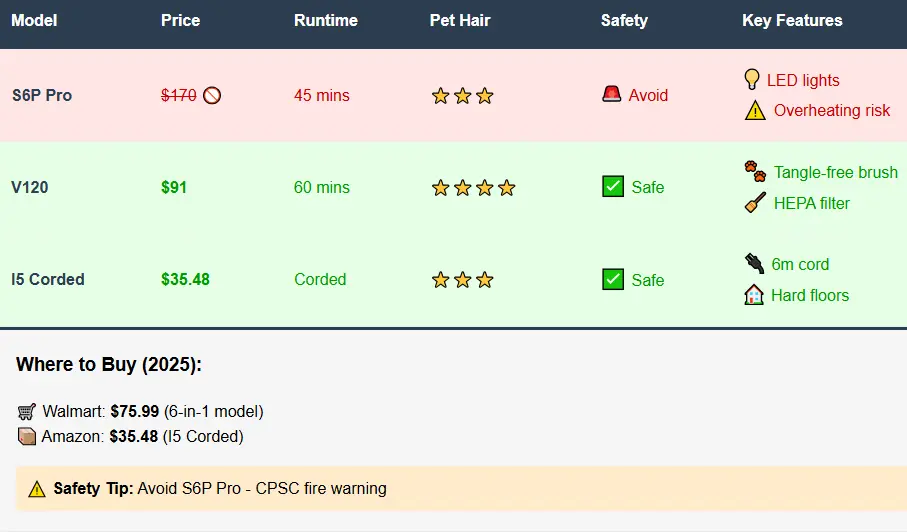Click the V120 model name
The height and width of the screenshot is (532, 907).
pyautogui.click(x=30, y=187)
